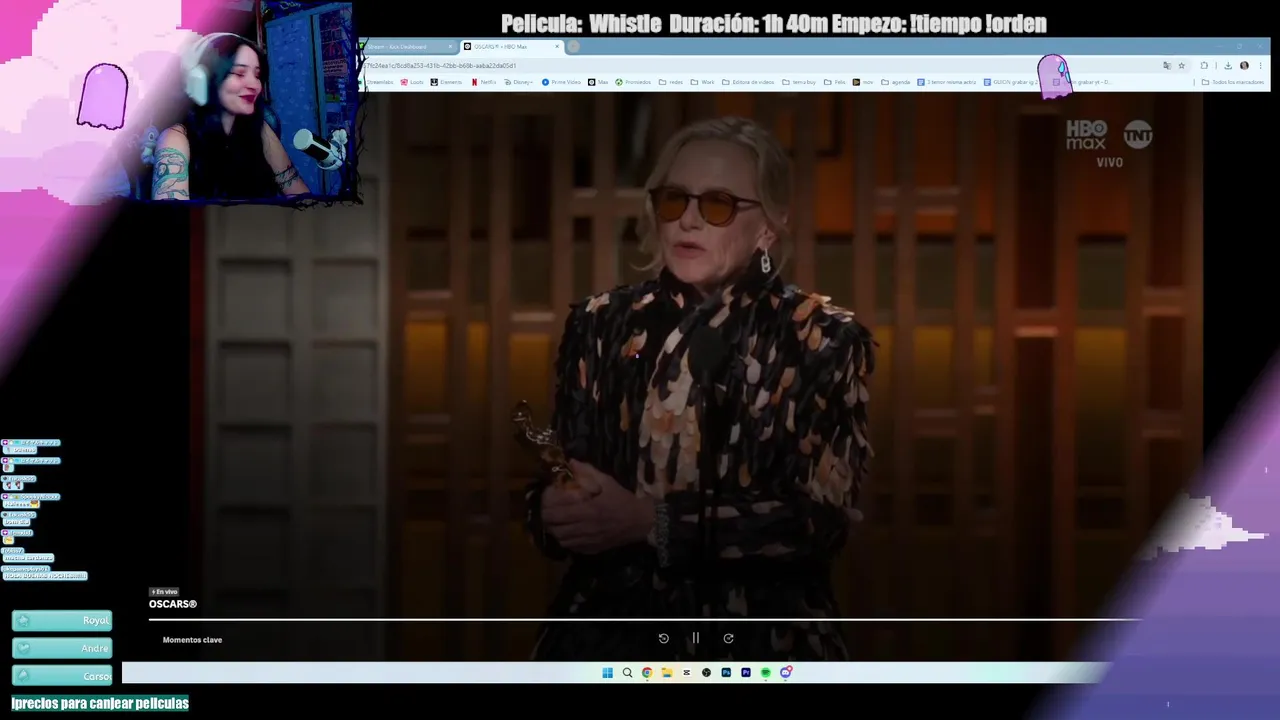Open File Explorer from the taskbar
Image resolution: width=1280 pixels, height=720 pixels.
click(x=667, y=673)
